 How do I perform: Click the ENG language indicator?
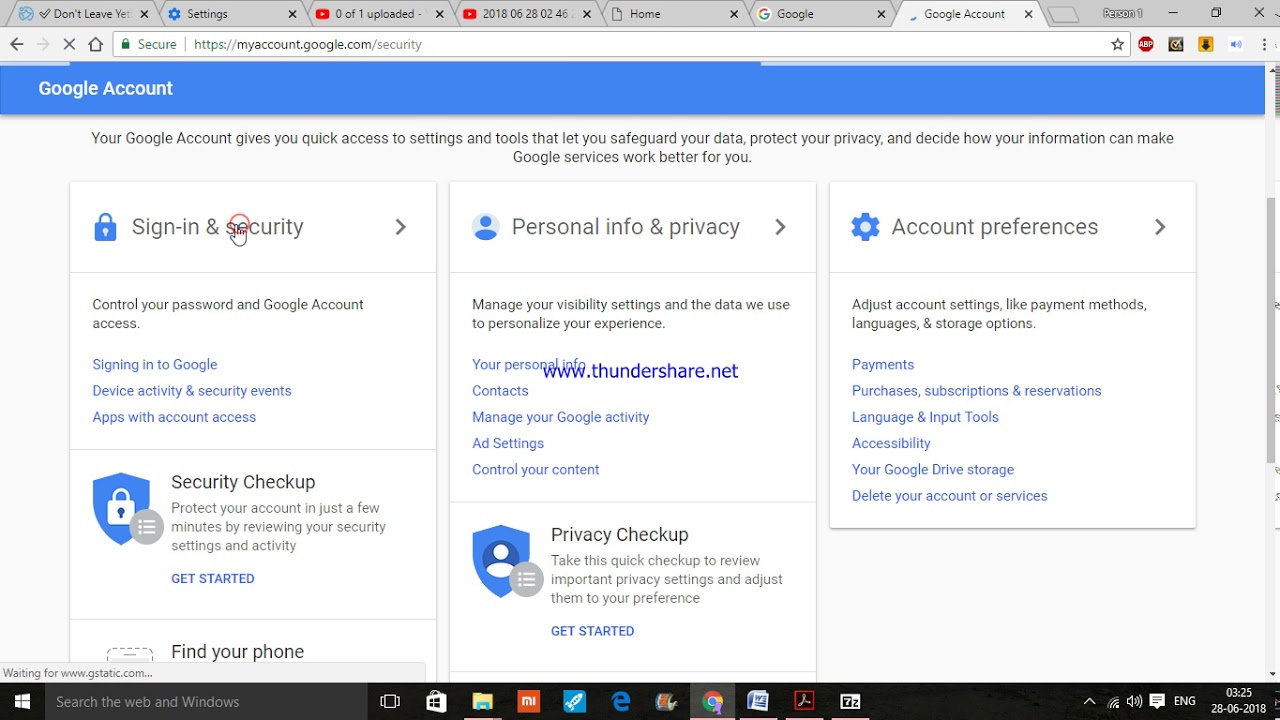pos(1184,702)
